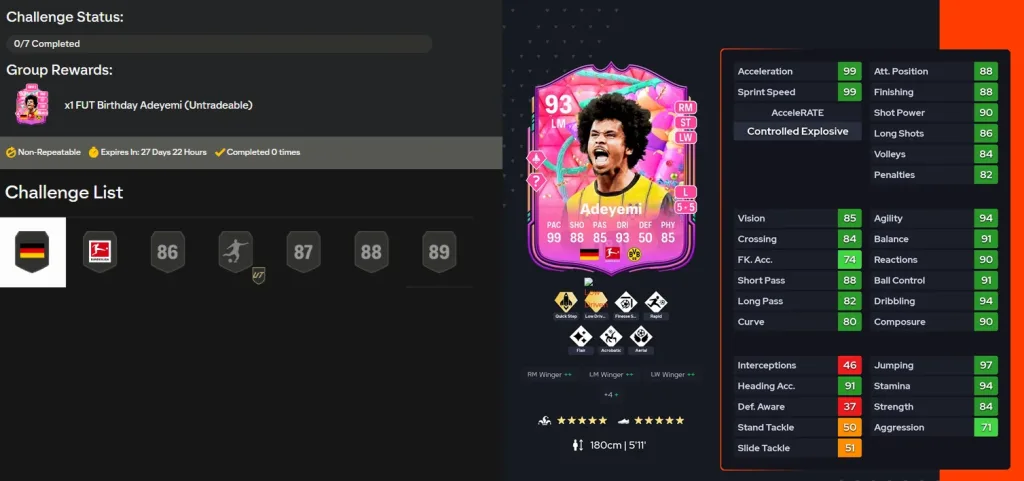Open the Bundesliga logo challenge
1024x481 pixels.
tap(100, 252)
